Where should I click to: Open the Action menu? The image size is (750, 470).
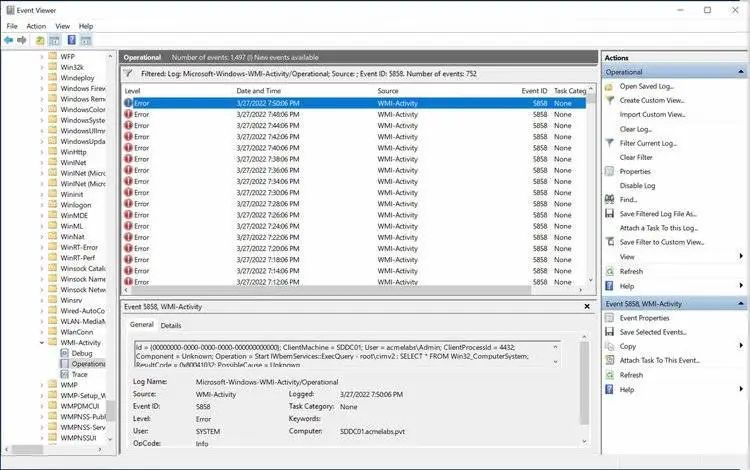[36, 25]
